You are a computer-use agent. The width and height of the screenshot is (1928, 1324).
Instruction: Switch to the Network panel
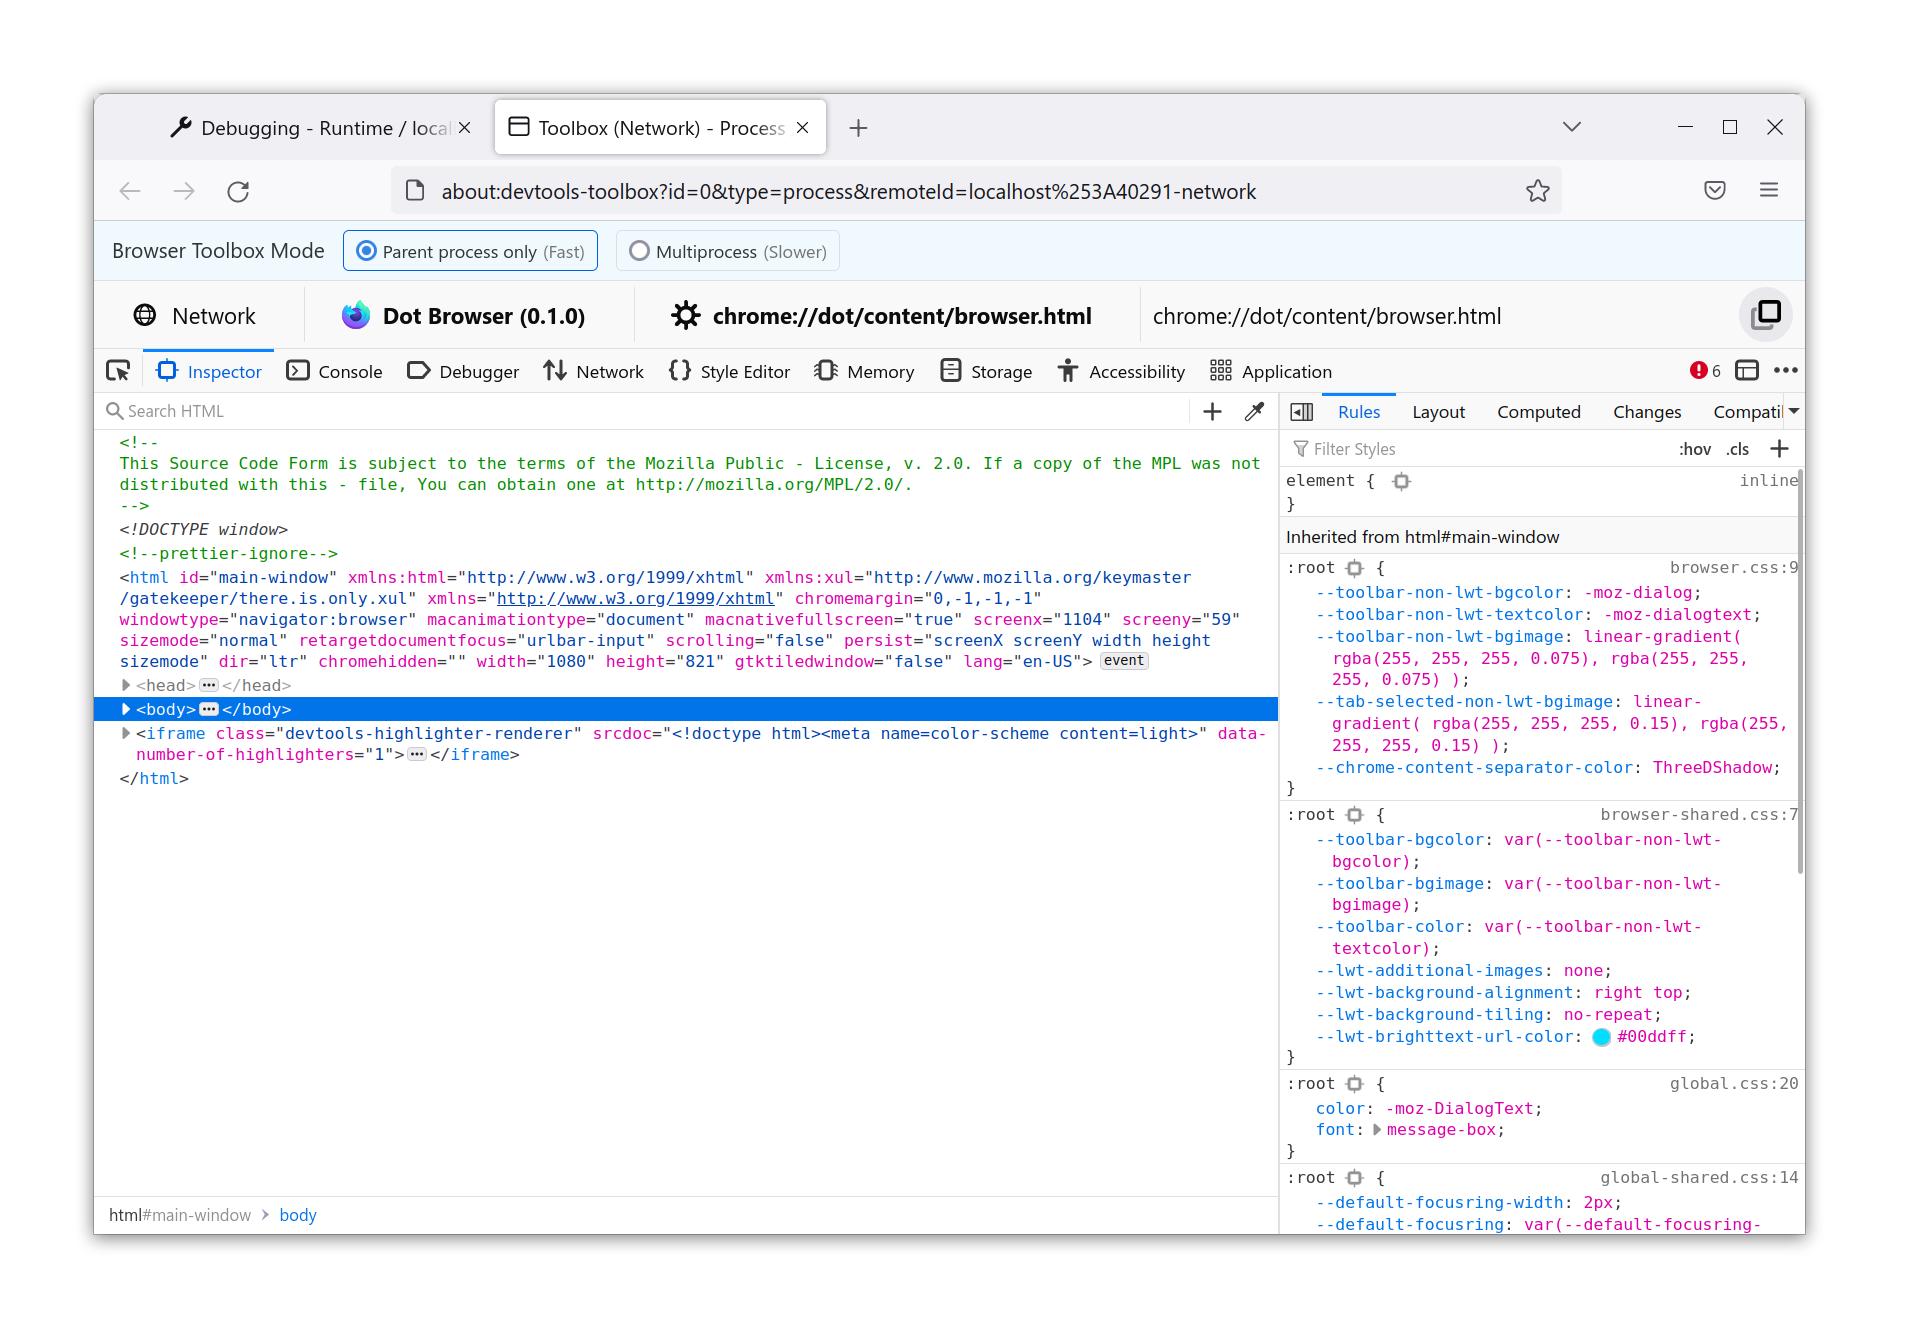594,371
